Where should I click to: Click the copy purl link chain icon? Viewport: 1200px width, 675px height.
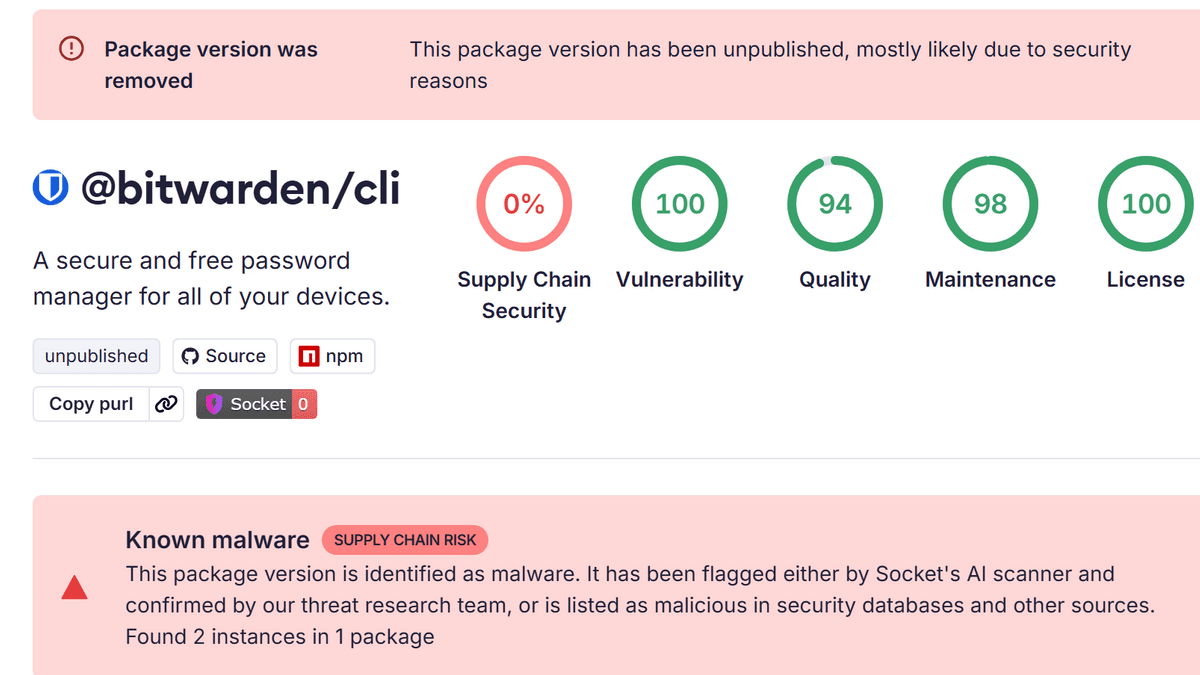[x=166, y=404]
